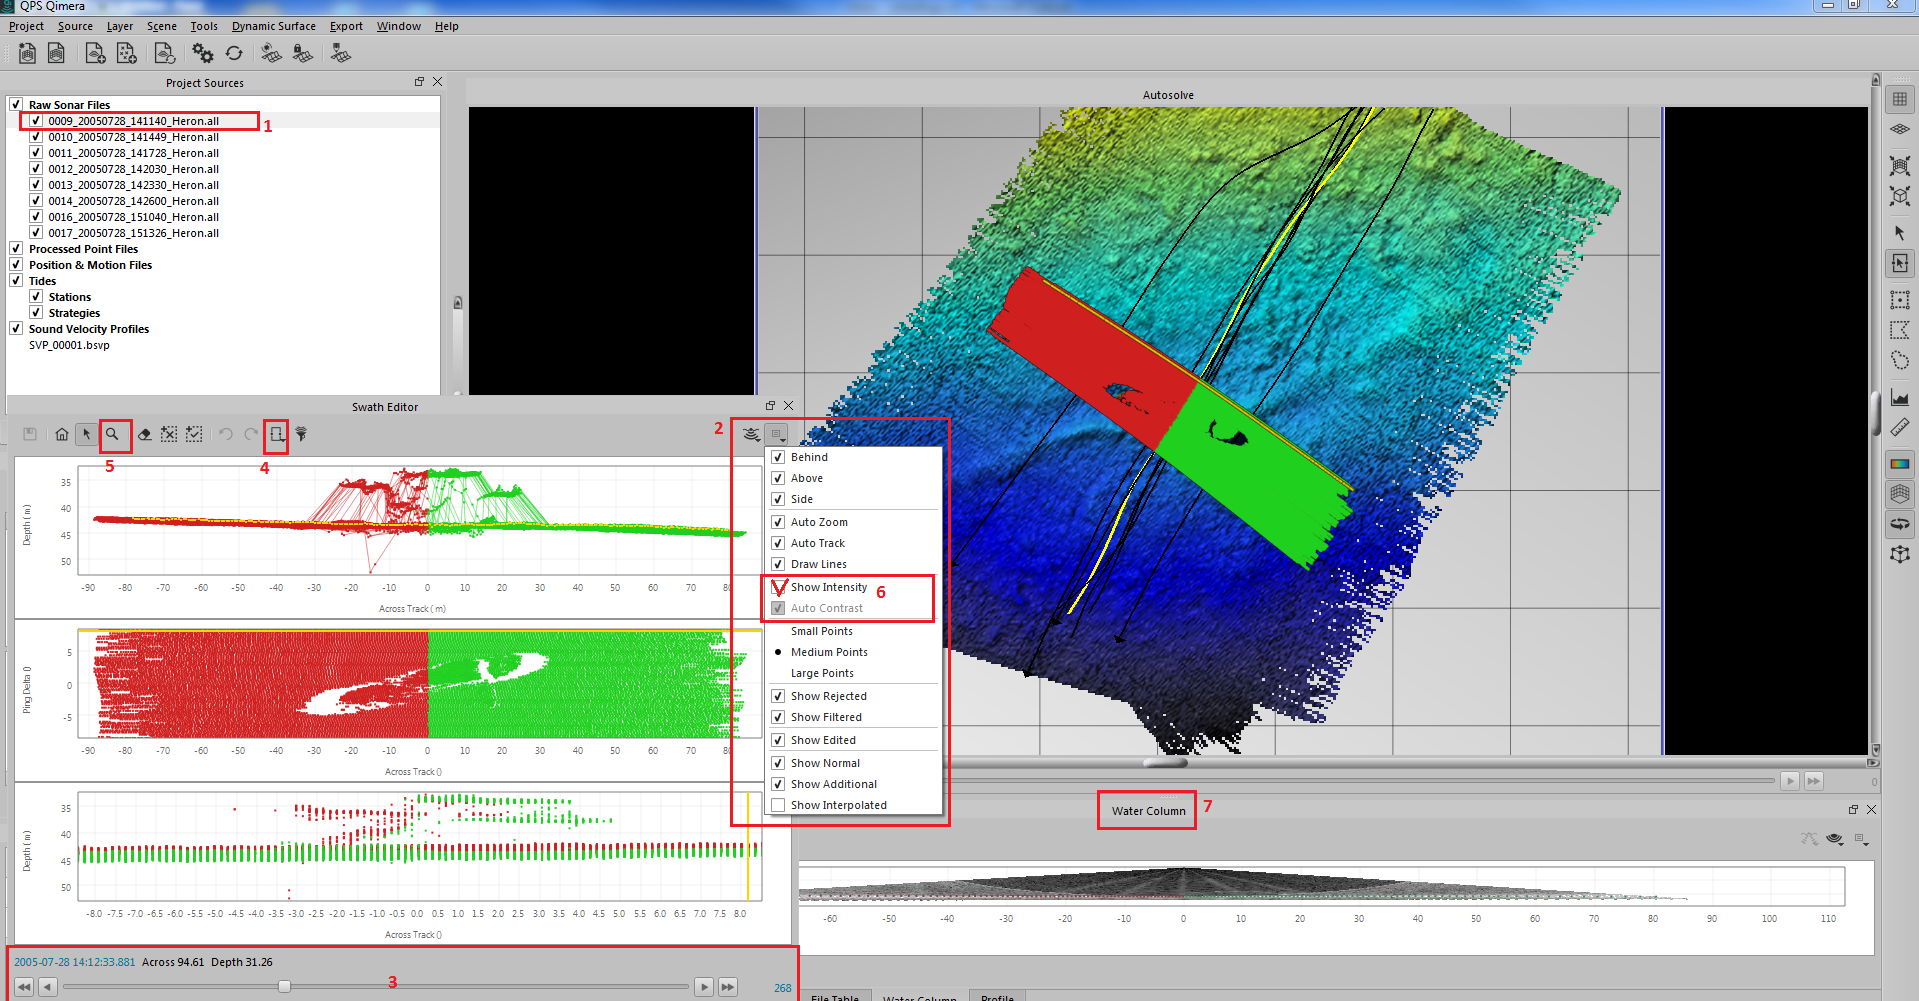Viewport: 1919px width, 1001px height.
Task: Open the Water Column sonar view dropdown
Action: (x=1835, y=839)
